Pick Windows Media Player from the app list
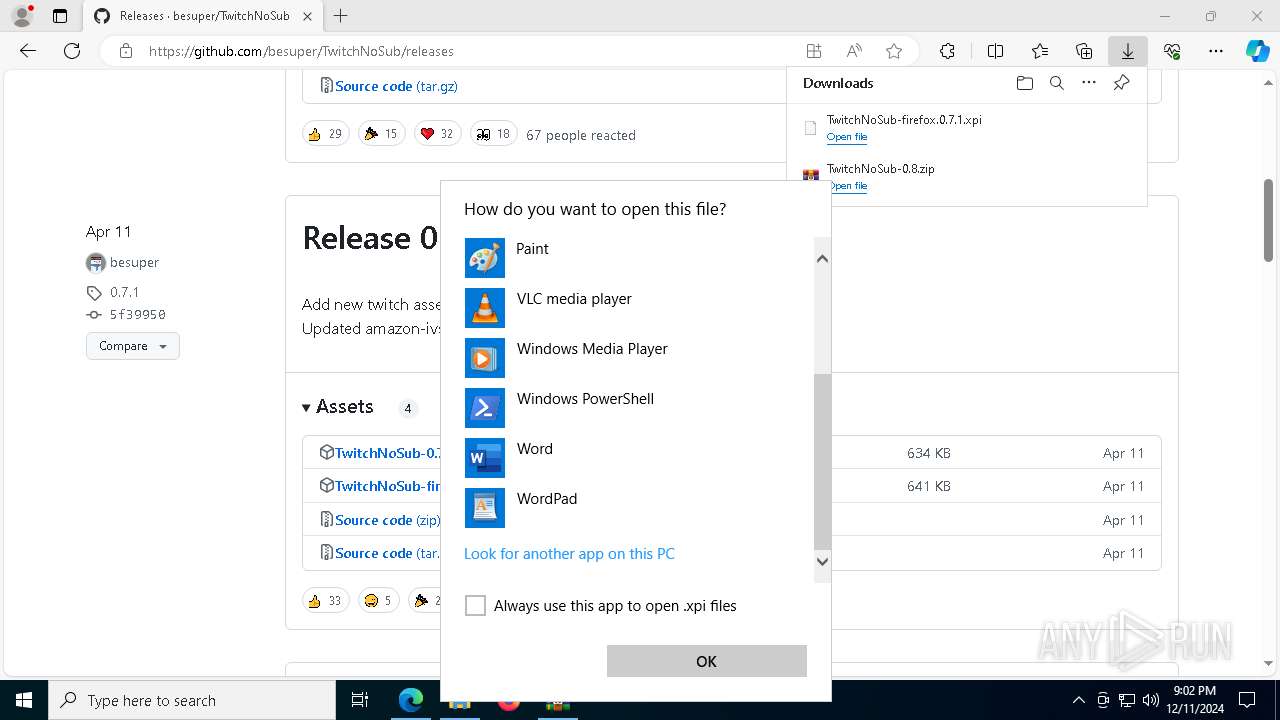1280x720 pixels. (640, 358)
